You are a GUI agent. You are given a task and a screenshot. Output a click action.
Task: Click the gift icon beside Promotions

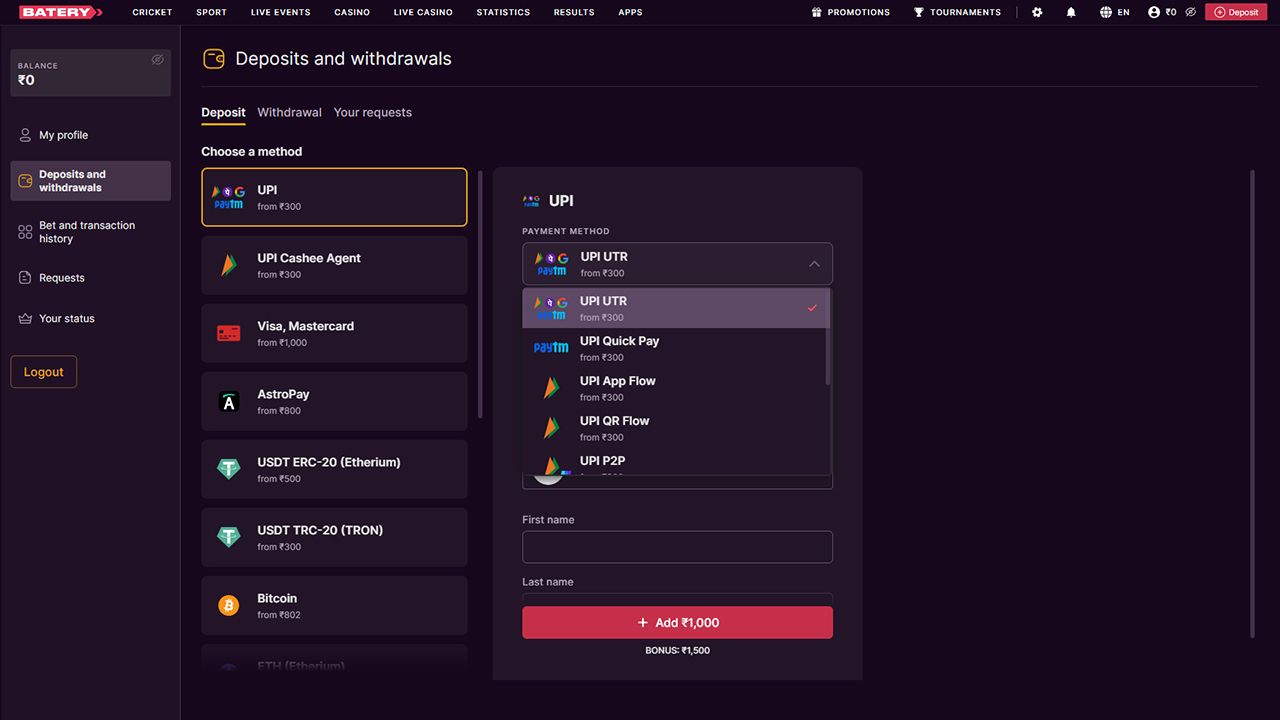(816, 12)
